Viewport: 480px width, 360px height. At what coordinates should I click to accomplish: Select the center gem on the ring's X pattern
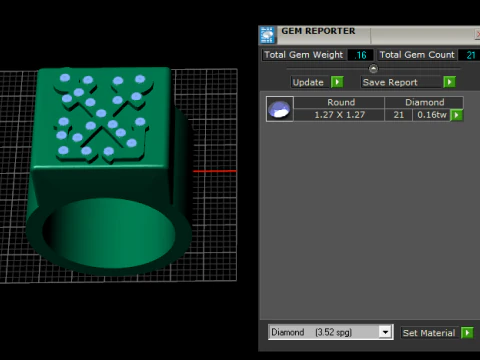coord(101,113)
